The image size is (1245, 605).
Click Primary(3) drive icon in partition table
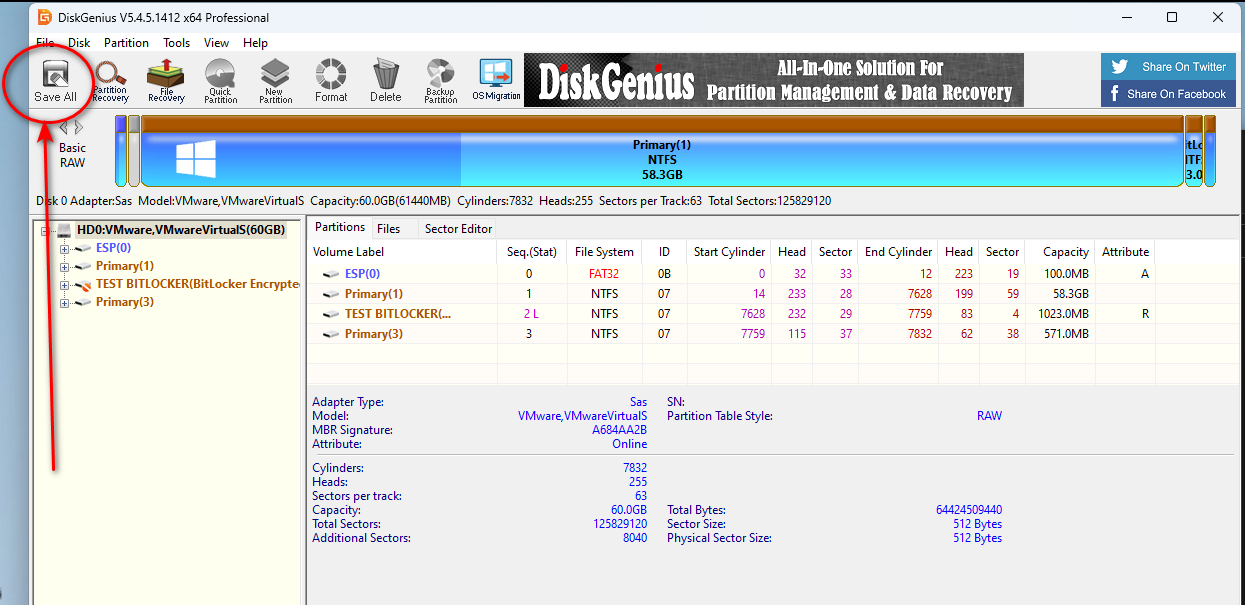pos(331,334)
